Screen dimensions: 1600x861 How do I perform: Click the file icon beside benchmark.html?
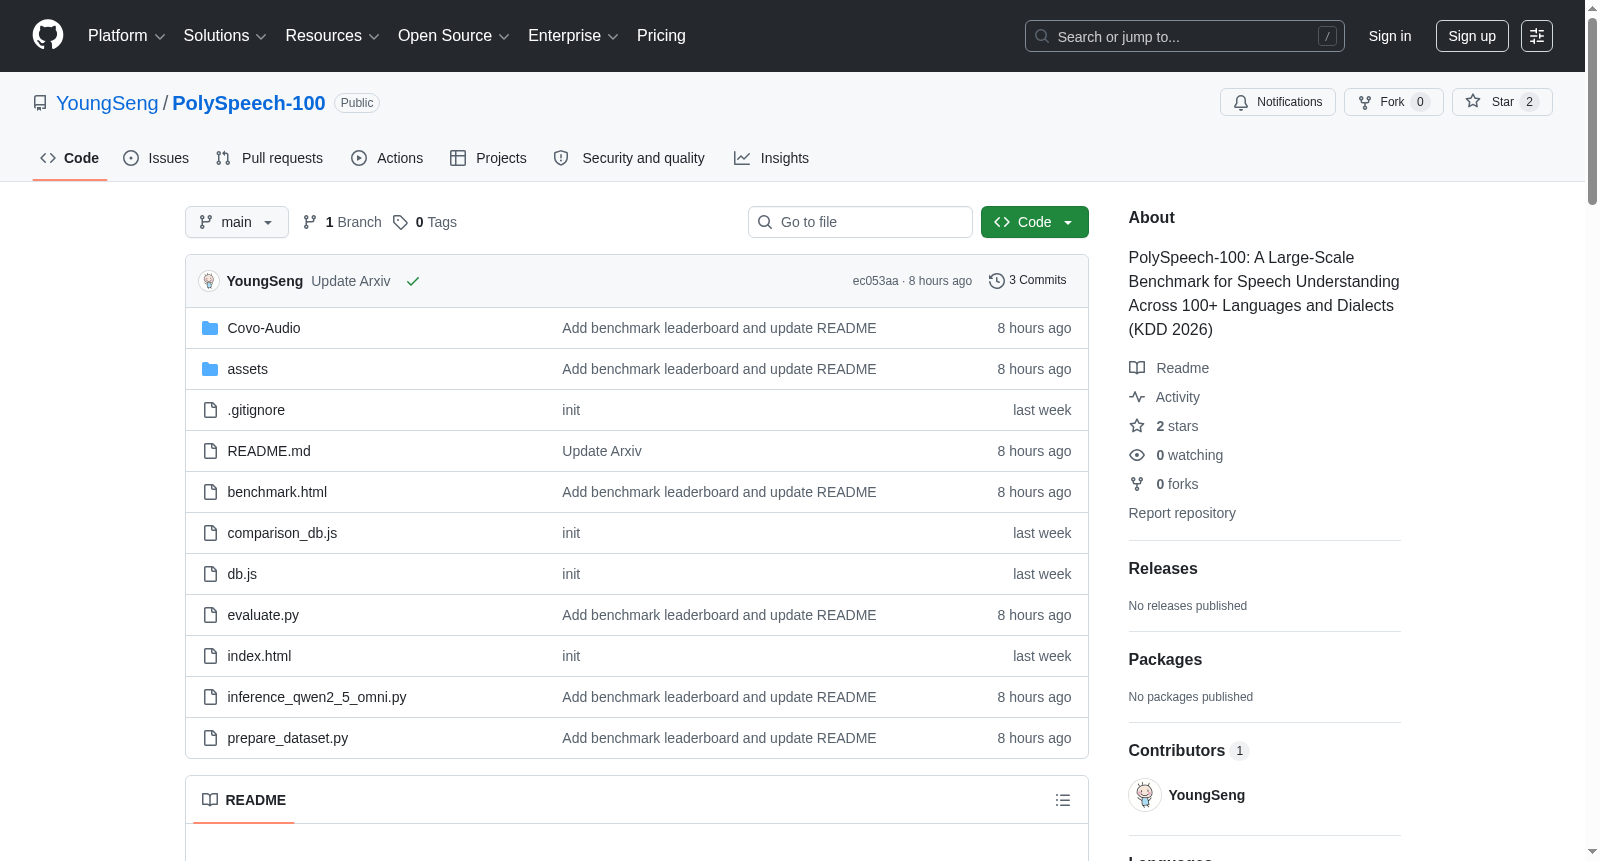(210, 492)
